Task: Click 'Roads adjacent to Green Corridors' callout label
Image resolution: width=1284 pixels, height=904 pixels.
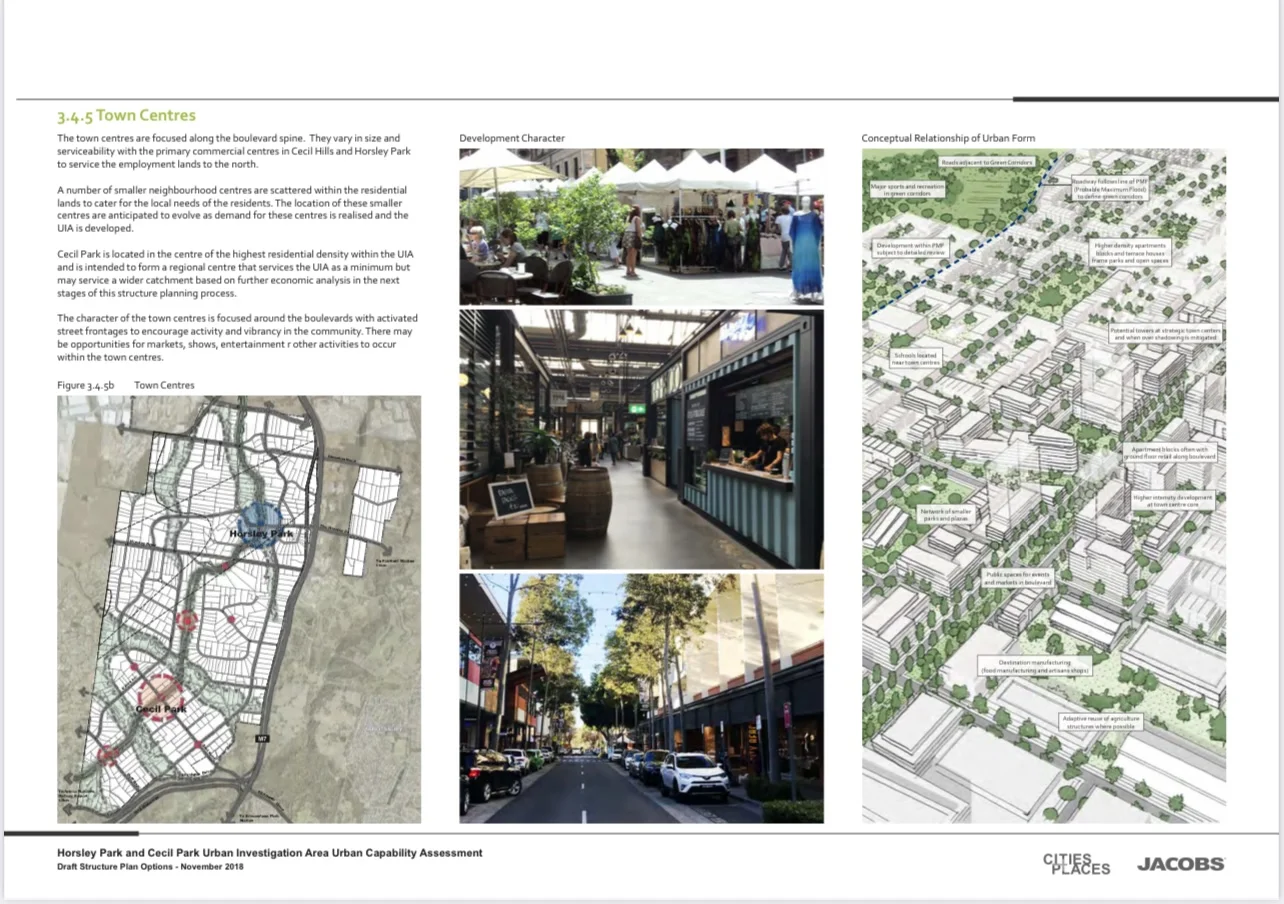Action: point(986,161)
